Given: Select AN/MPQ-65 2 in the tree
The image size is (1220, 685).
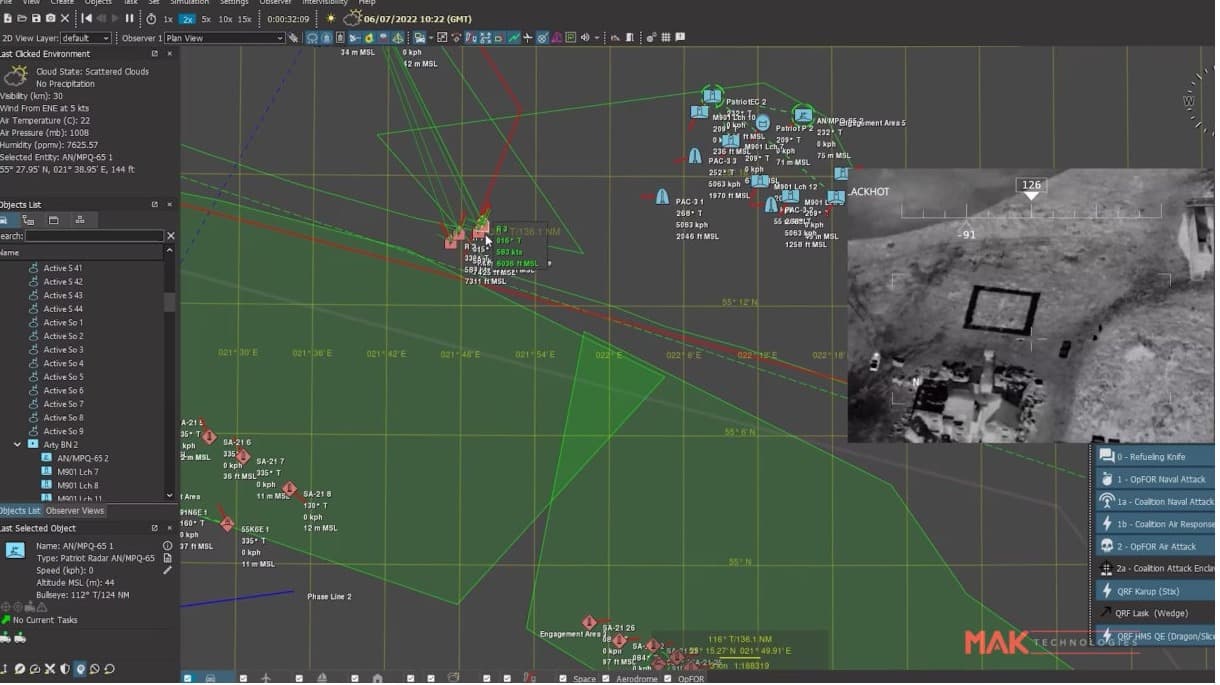Looking at the screenshot, I should pyautogui.click(x=83, y=459).
